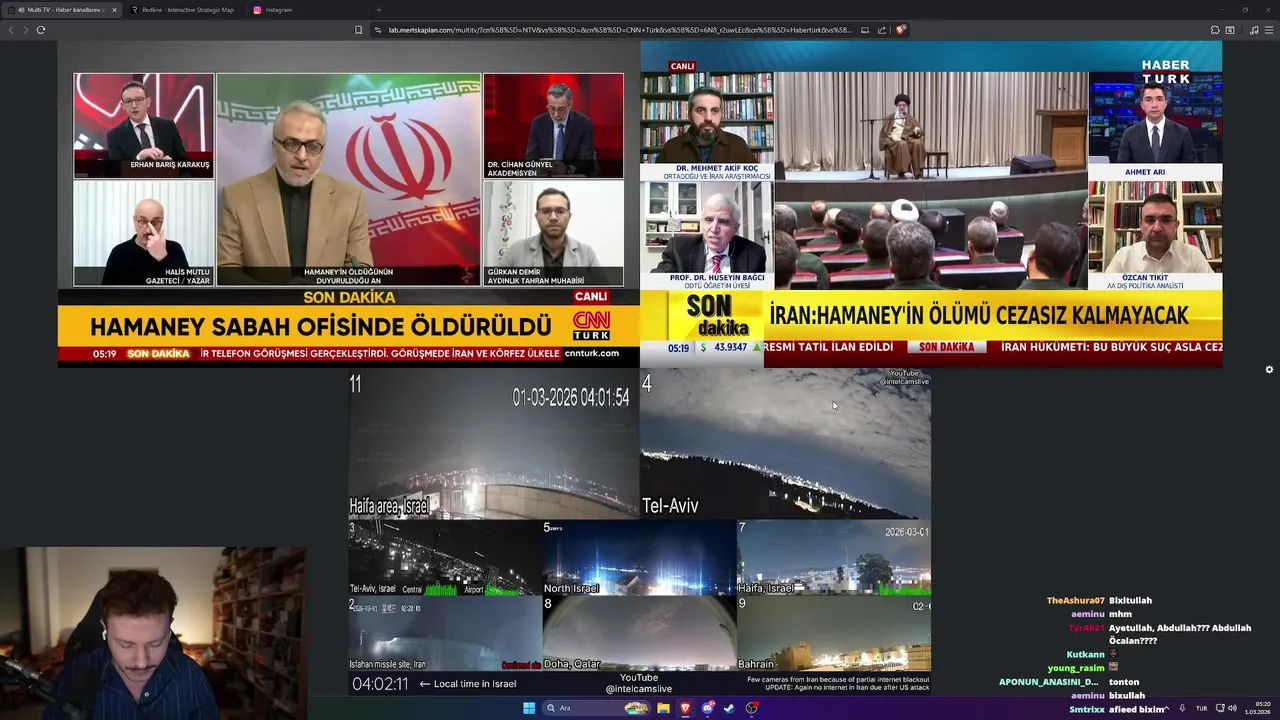Screen dimensions: 1280x720
Task: Open new browser tab with plus
Action: (x=378, y=10)
